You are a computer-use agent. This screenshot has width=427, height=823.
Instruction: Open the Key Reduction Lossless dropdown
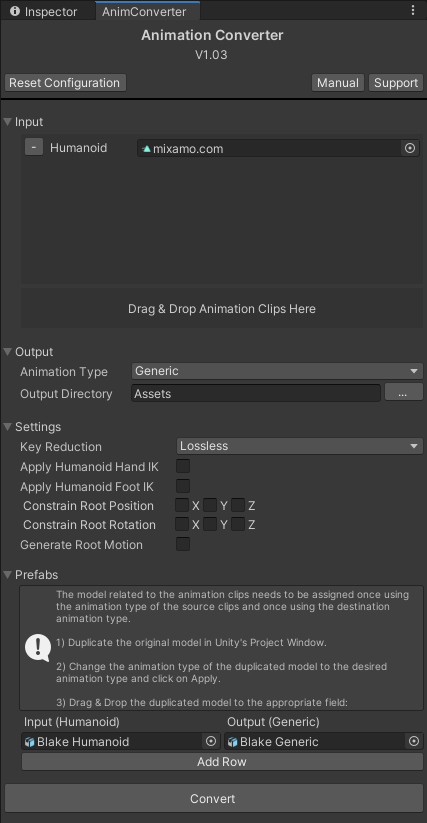[300, 446]
